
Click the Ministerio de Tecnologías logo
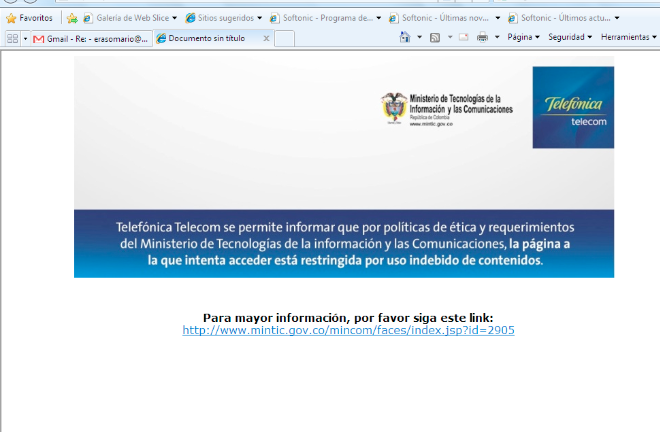point(447,109)
